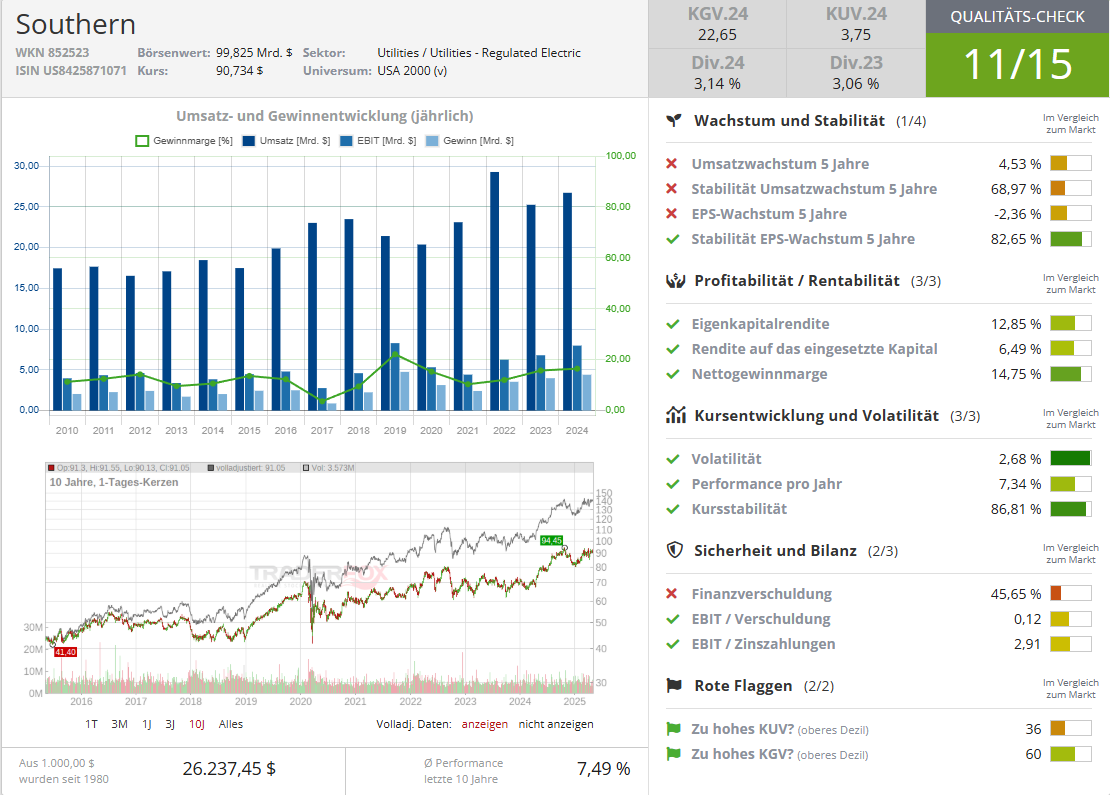Click the green check next to Performance pro Jahr

coord(673,484)
